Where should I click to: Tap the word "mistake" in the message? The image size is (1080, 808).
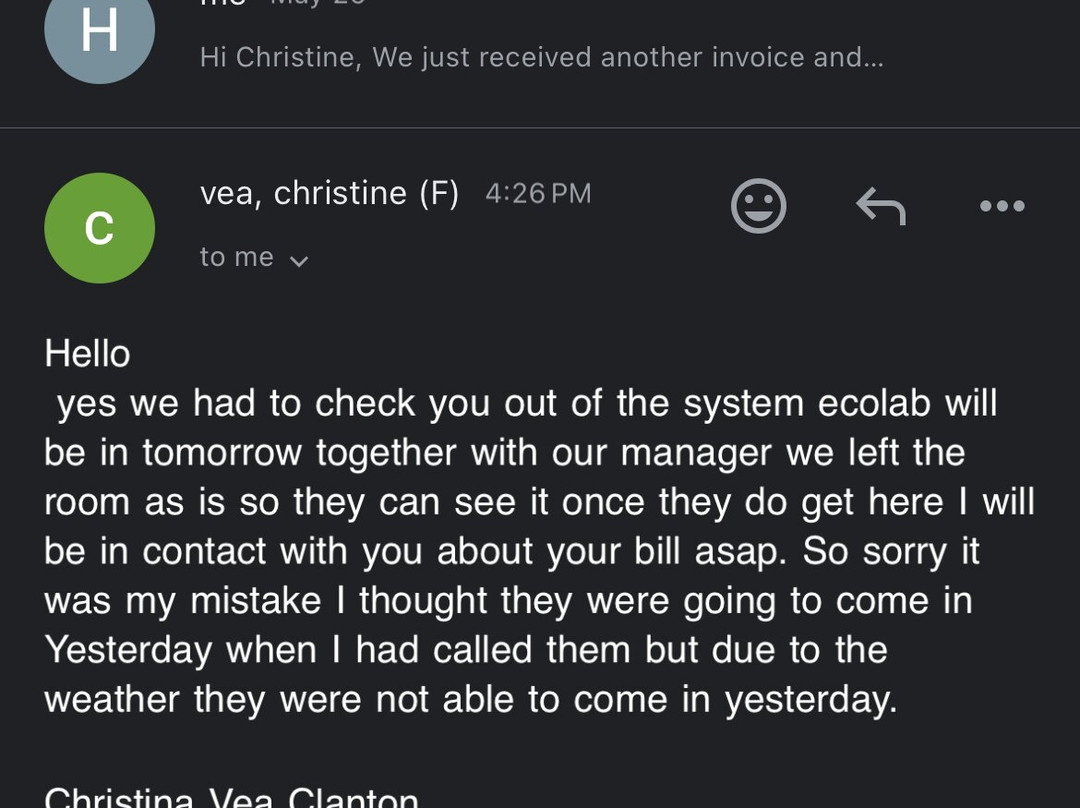click(256, 601)
